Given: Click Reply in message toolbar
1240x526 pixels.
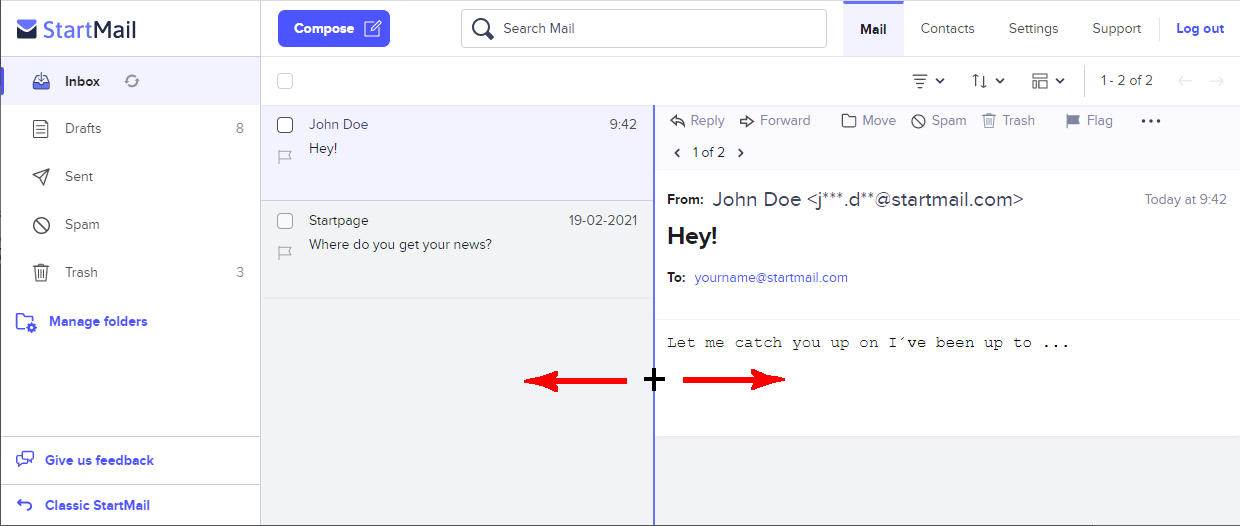Looking at the screenshot, I should tap(697, 121).
